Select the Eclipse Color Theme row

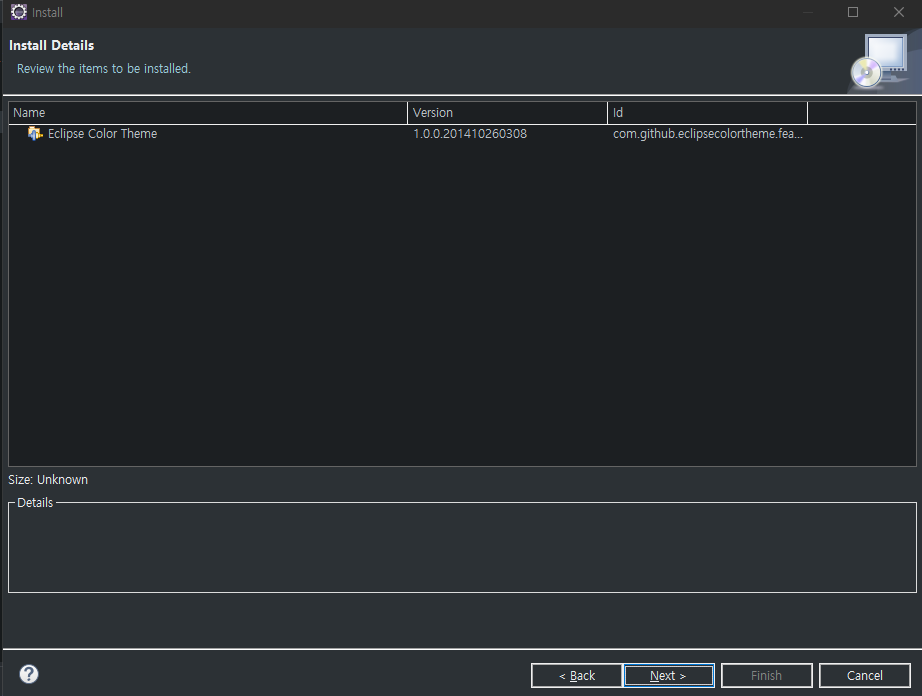click(462, 134)
